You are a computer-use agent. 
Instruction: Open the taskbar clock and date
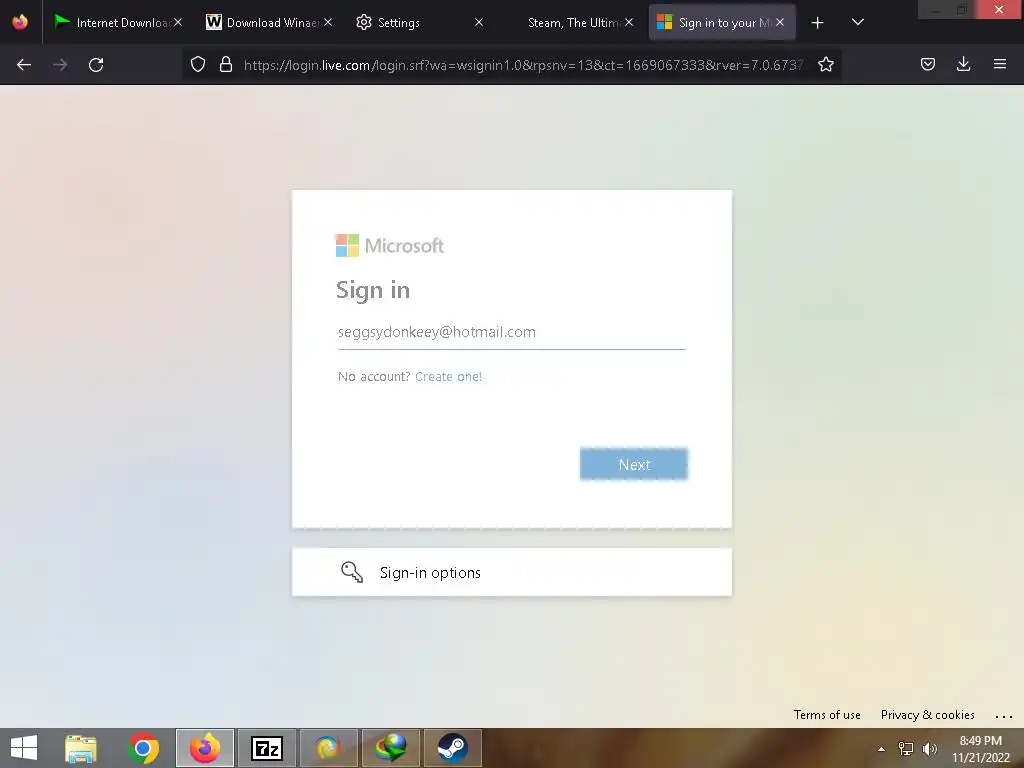point(981,749)
